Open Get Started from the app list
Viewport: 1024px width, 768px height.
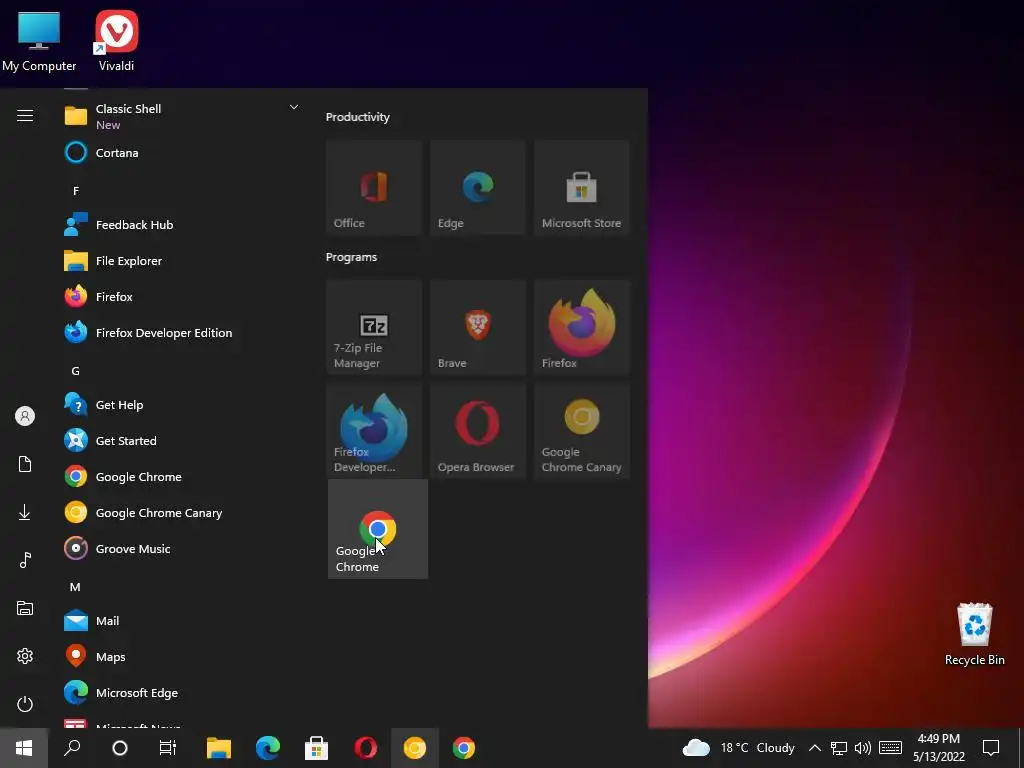[182, 441]
